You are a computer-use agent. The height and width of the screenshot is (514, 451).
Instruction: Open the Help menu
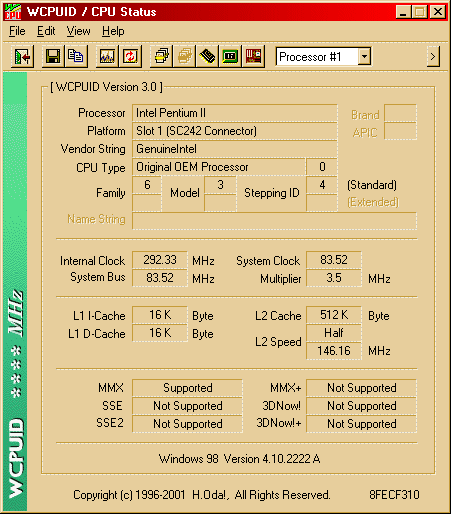[113, 31]
